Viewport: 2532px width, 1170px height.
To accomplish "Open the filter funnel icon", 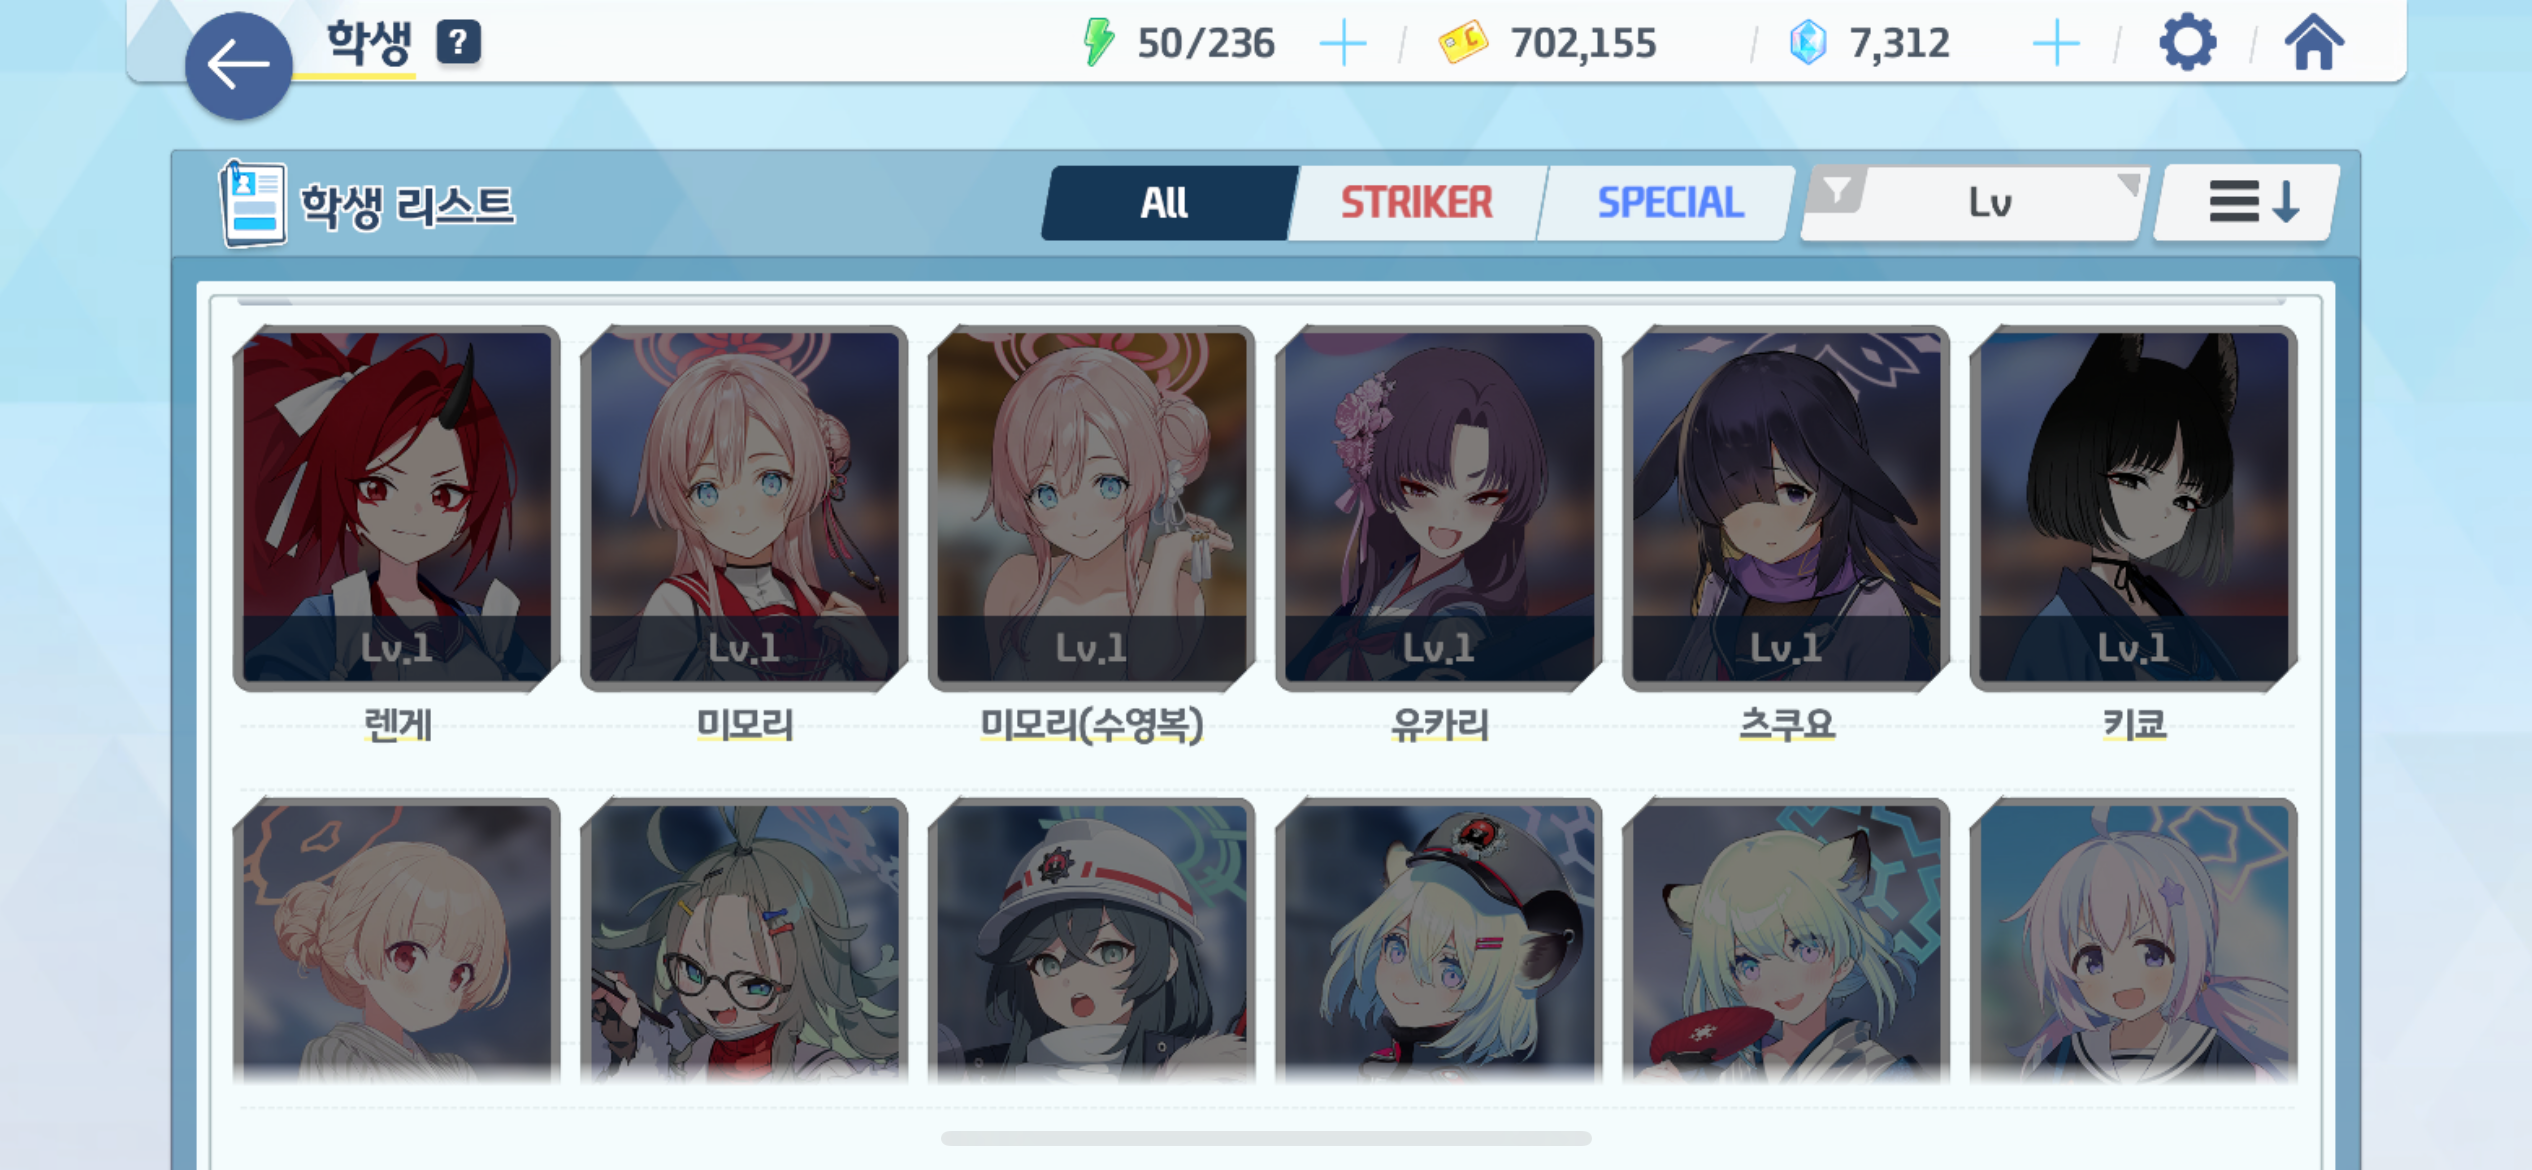I will tap(1837, 190).
